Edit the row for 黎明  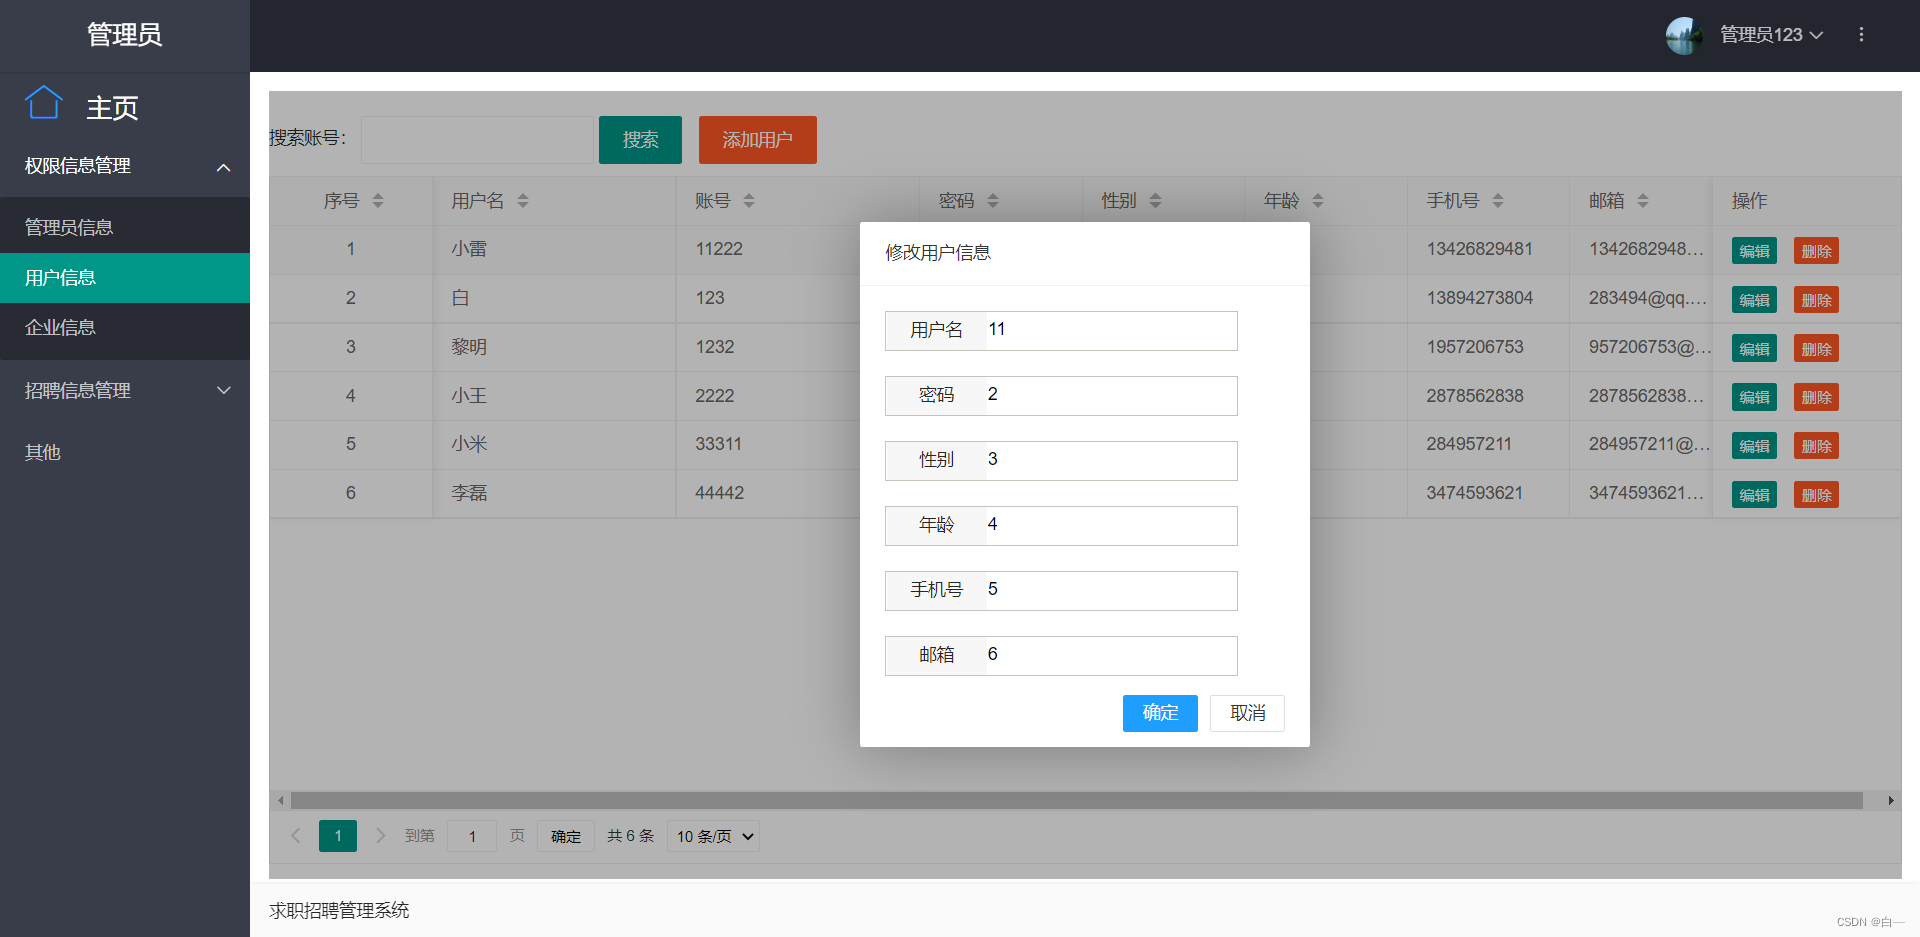(x=1754, y=349)
